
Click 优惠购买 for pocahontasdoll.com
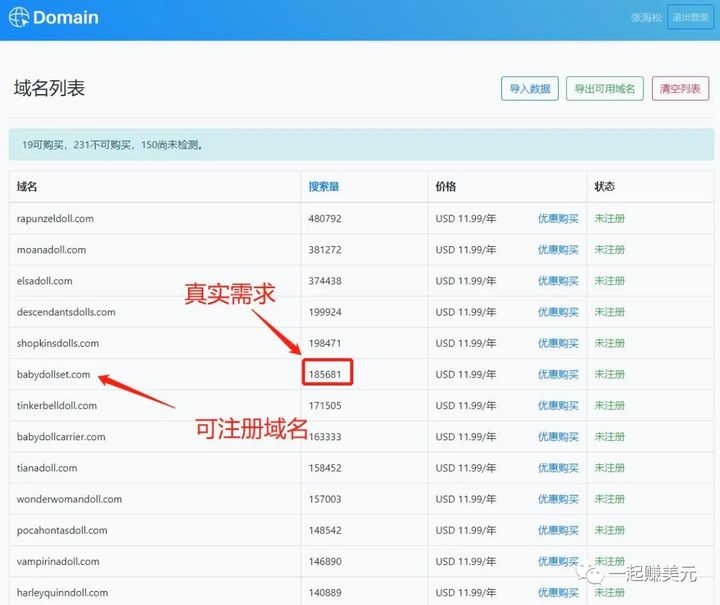click(558, 530)
